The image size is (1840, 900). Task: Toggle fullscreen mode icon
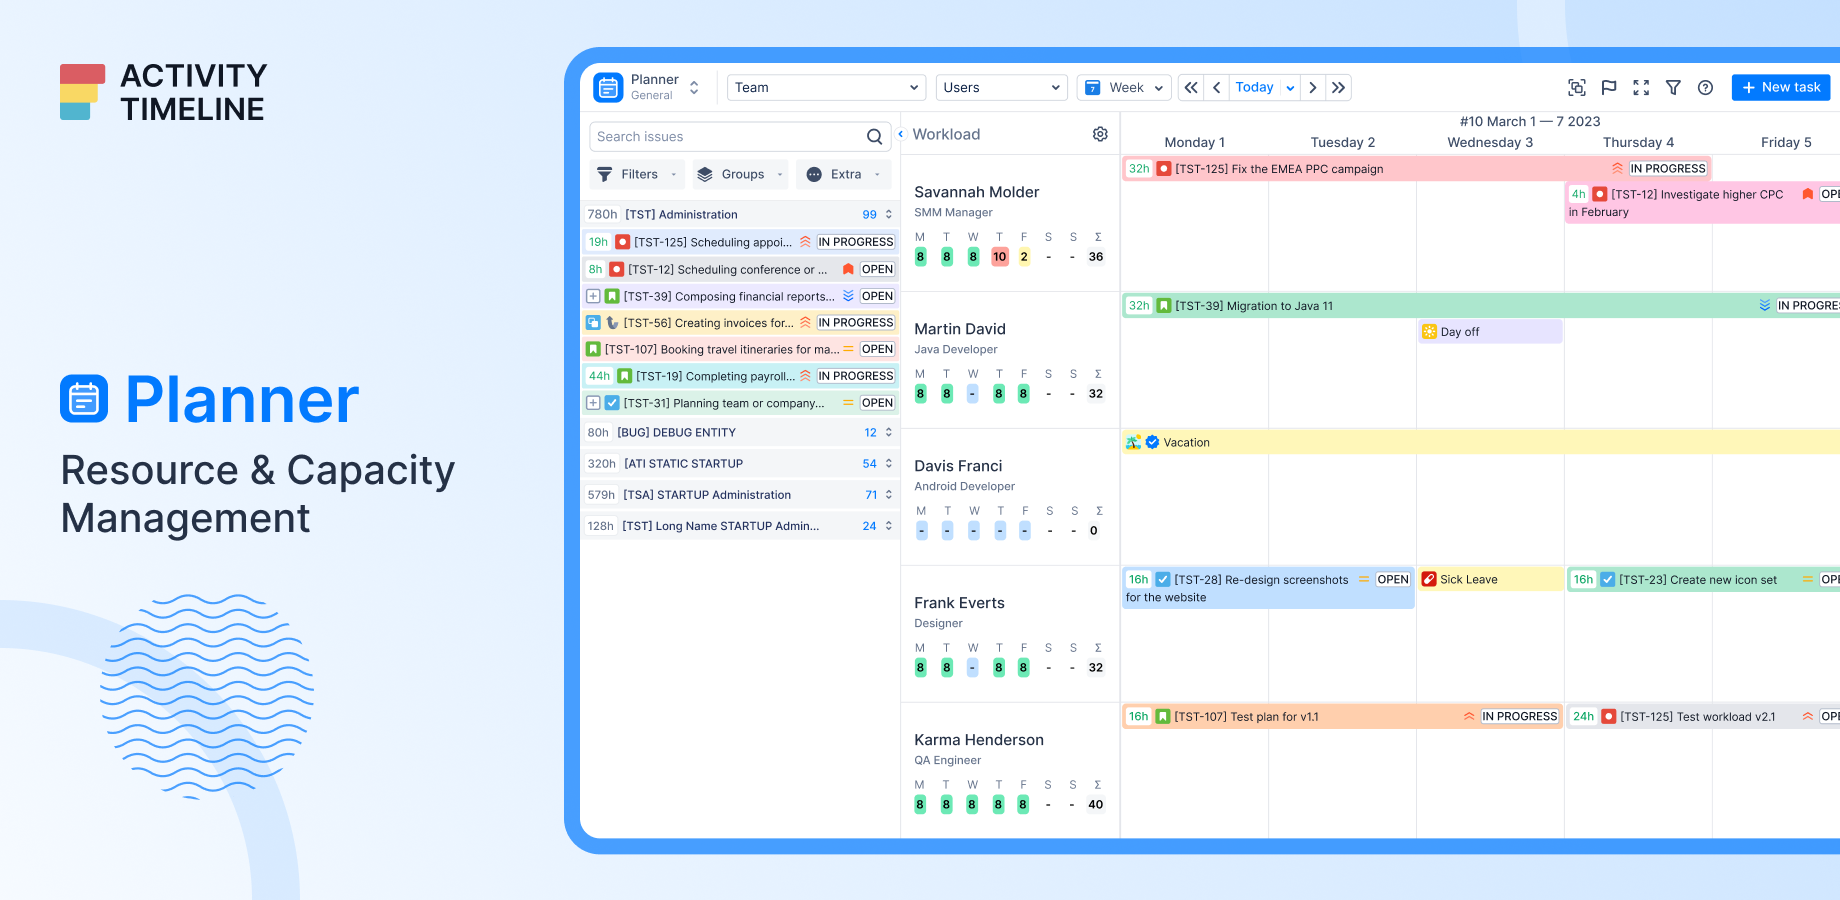tap(1641, 88)
